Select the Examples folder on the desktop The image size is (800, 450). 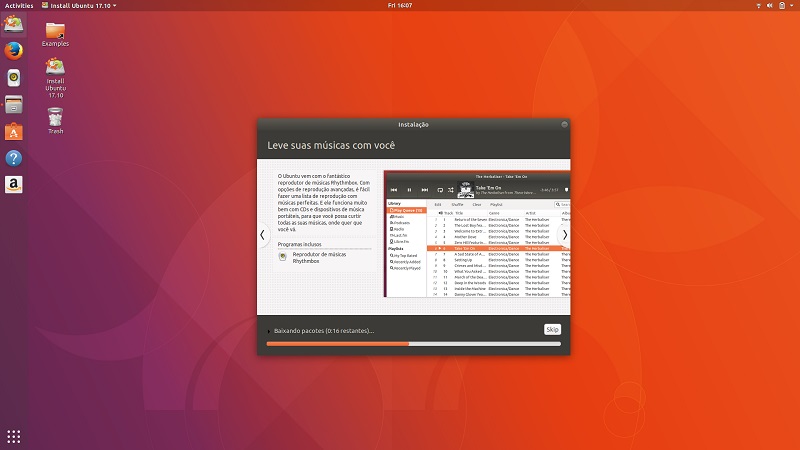click(55, 35)
